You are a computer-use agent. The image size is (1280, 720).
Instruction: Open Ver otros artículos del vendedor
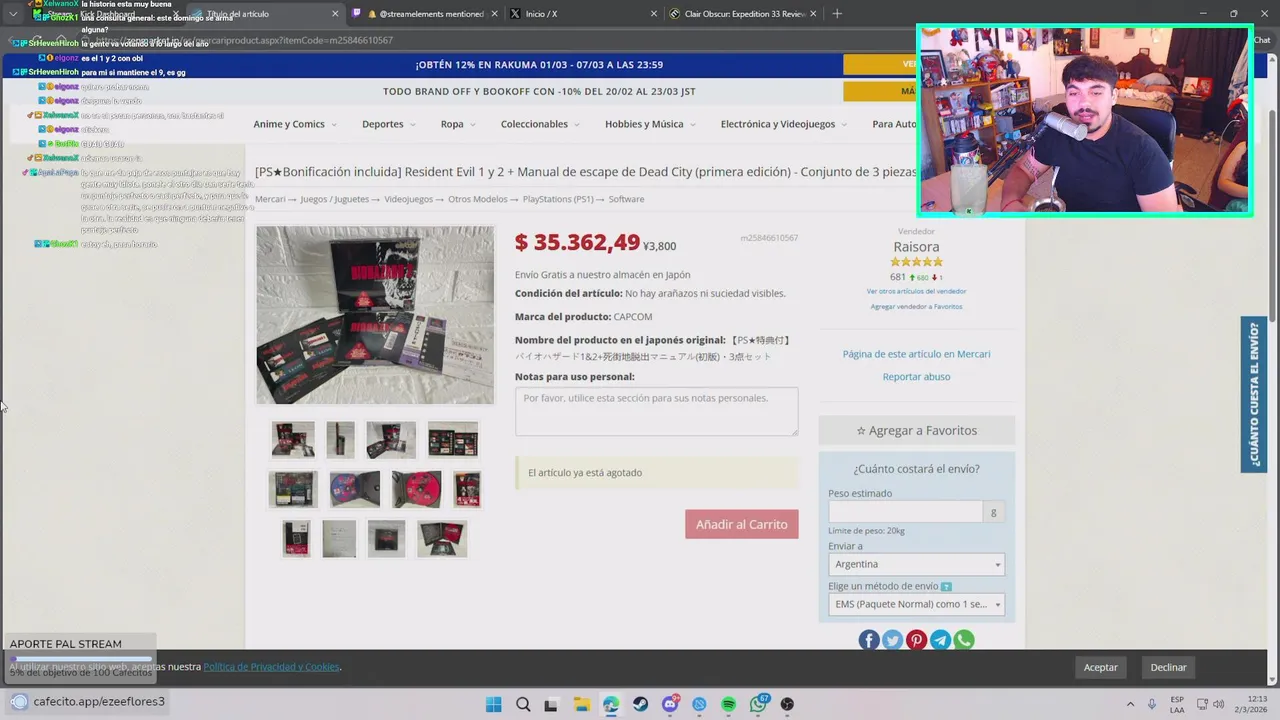point(916,291)
